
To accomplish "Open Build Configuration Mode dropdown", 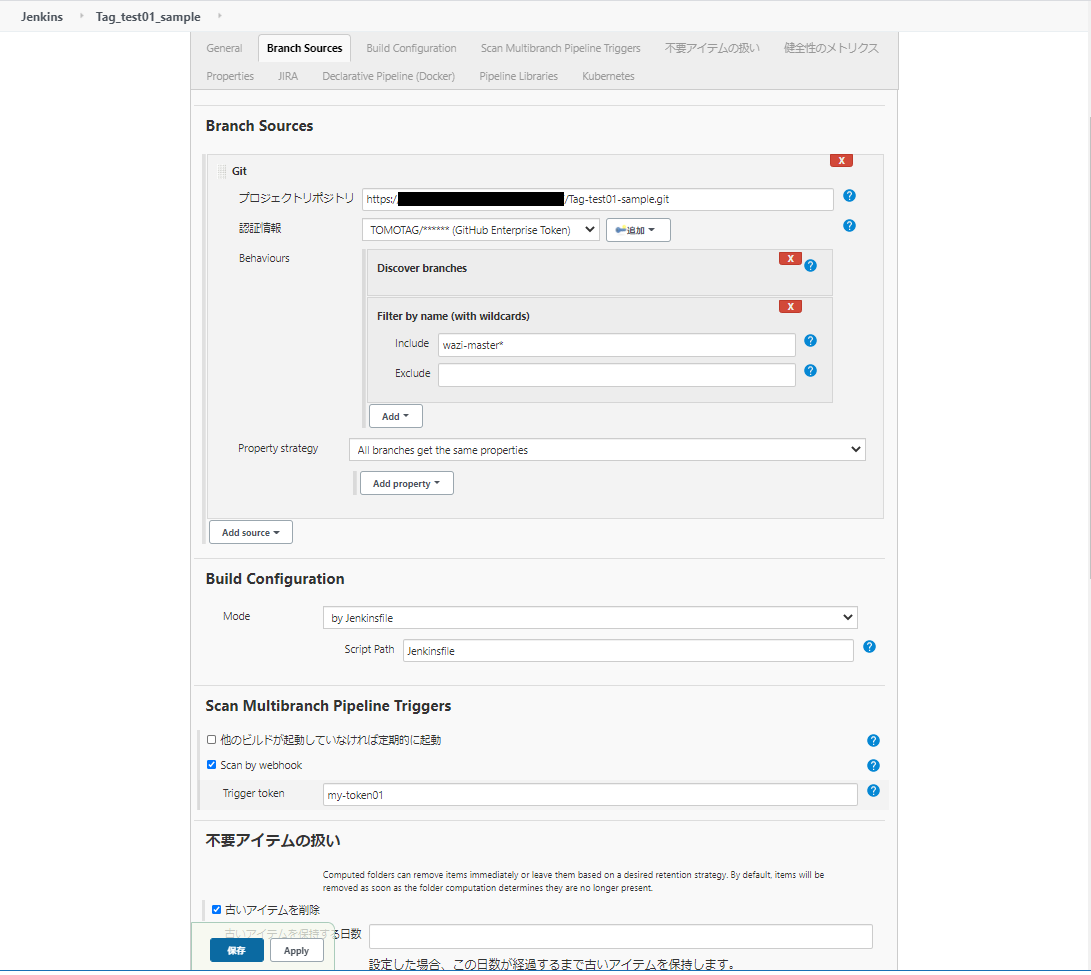I will coord(590,617).
